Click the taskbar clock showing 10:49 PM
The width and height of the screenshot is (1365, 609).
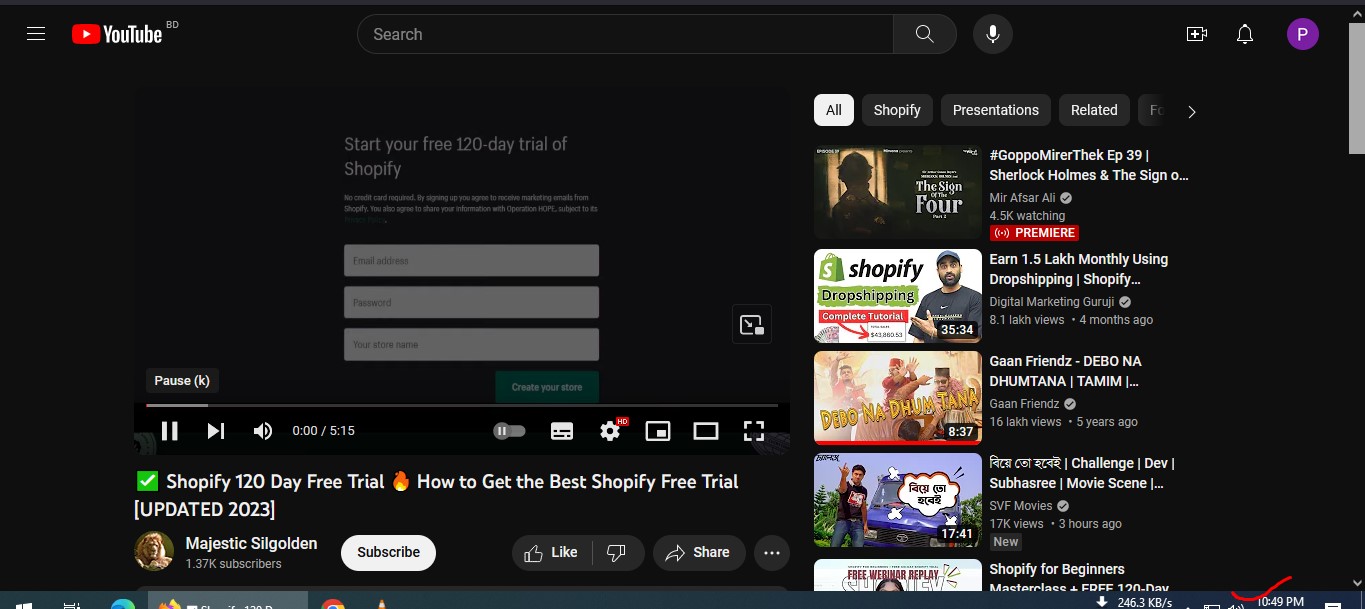pyautogui.click(x=1280, y=602)
